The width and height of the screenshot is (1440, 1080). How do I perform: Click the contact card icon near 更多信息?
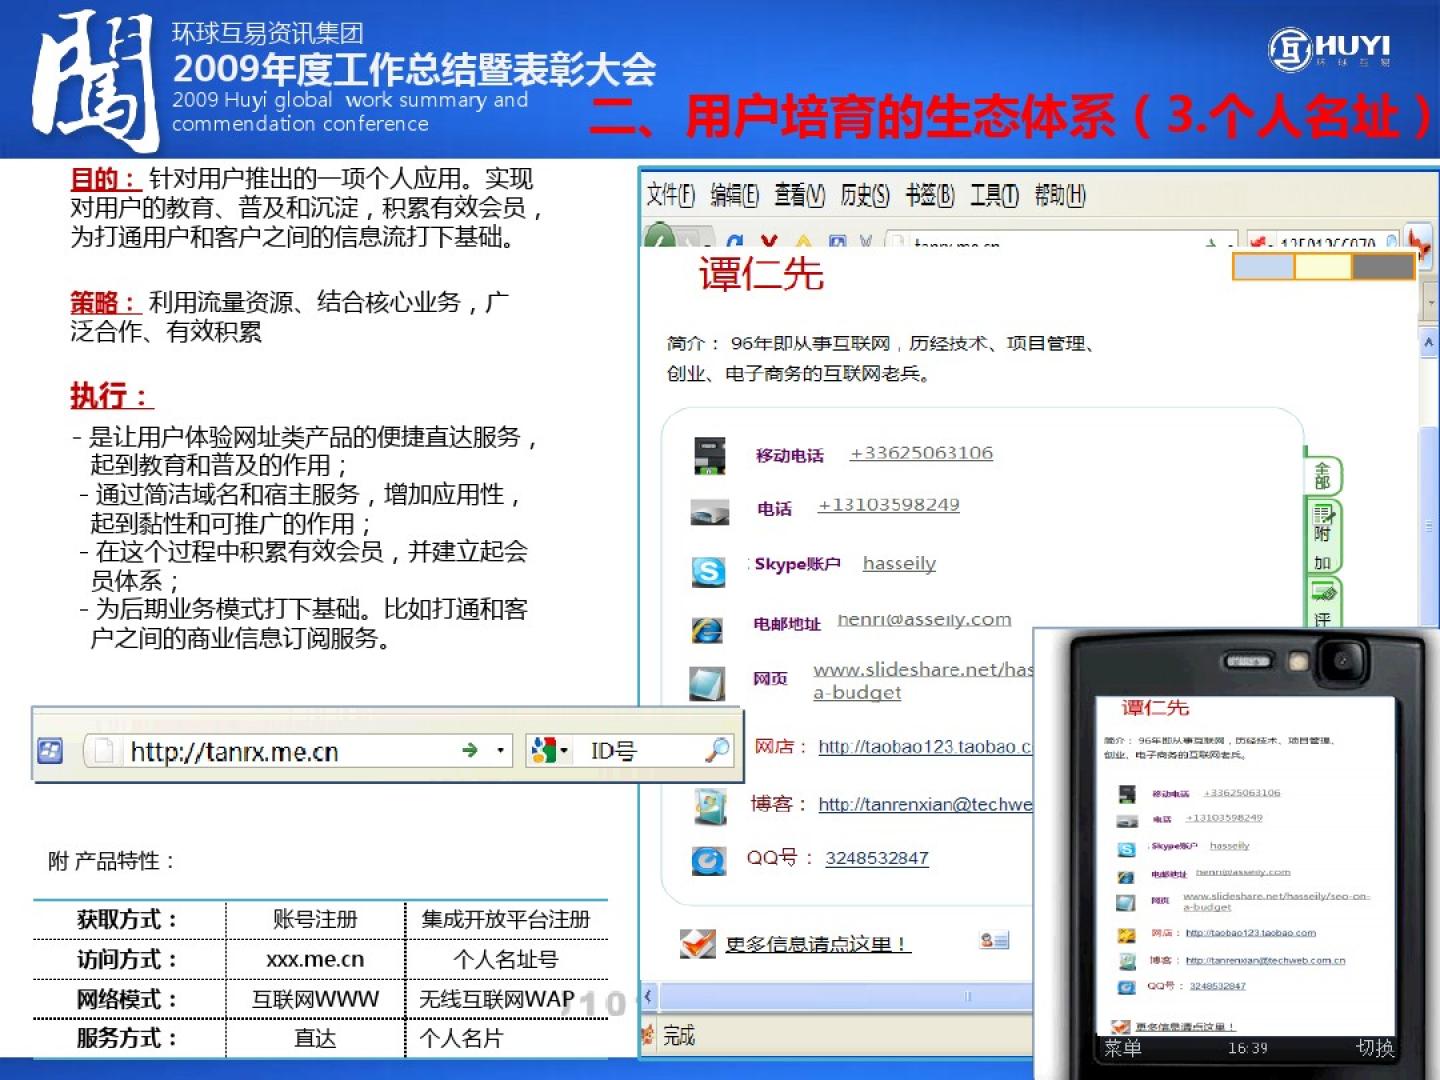pyautogui.click(x=994, y=940)
